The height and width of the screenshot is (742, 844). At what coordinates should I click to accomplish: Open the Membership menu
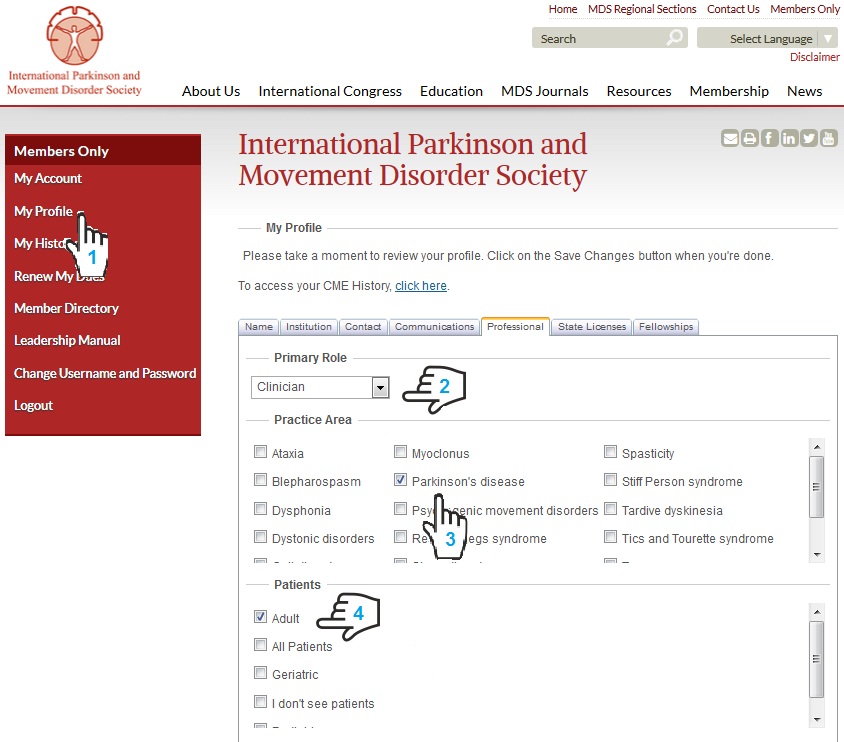tap(729, 91)
